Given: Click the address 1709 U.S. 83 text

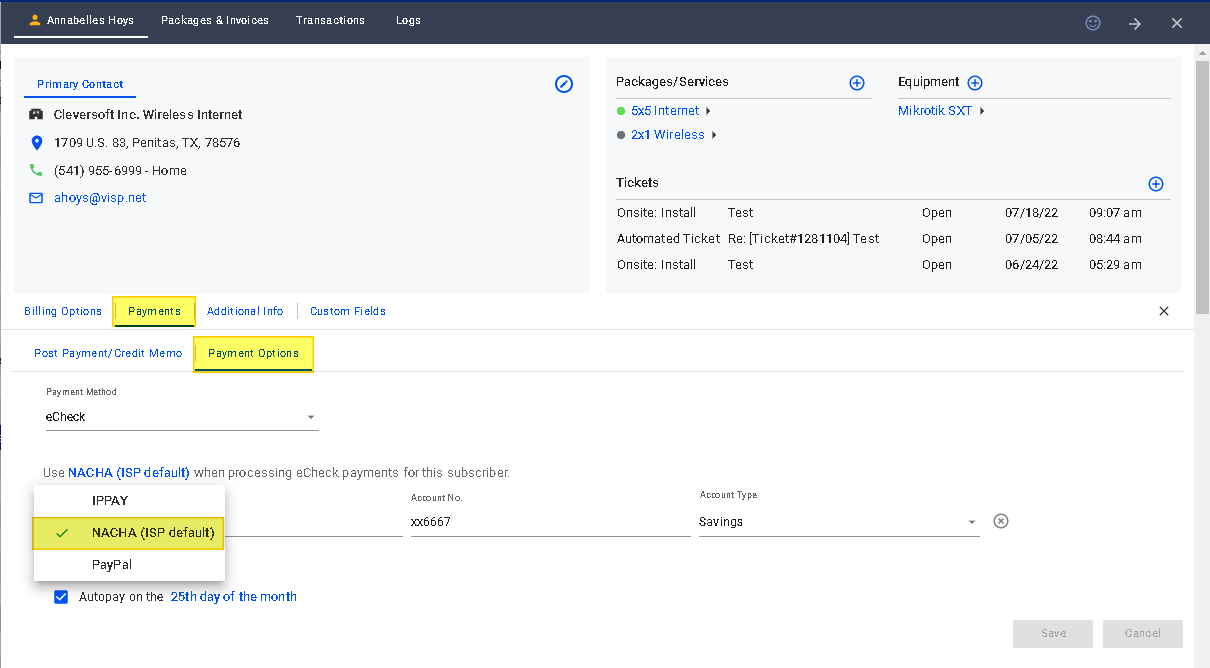Looking at the screenshot, I should click(147, 143).
